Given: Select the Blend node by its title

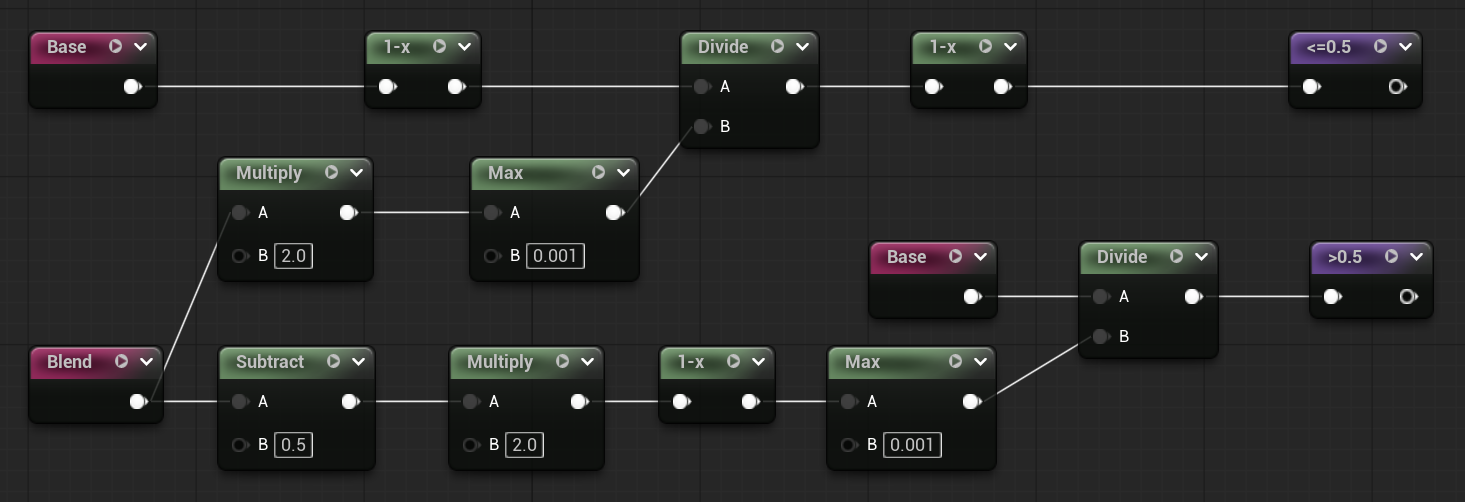Looking at the screenshot, I should pos(69,362).
